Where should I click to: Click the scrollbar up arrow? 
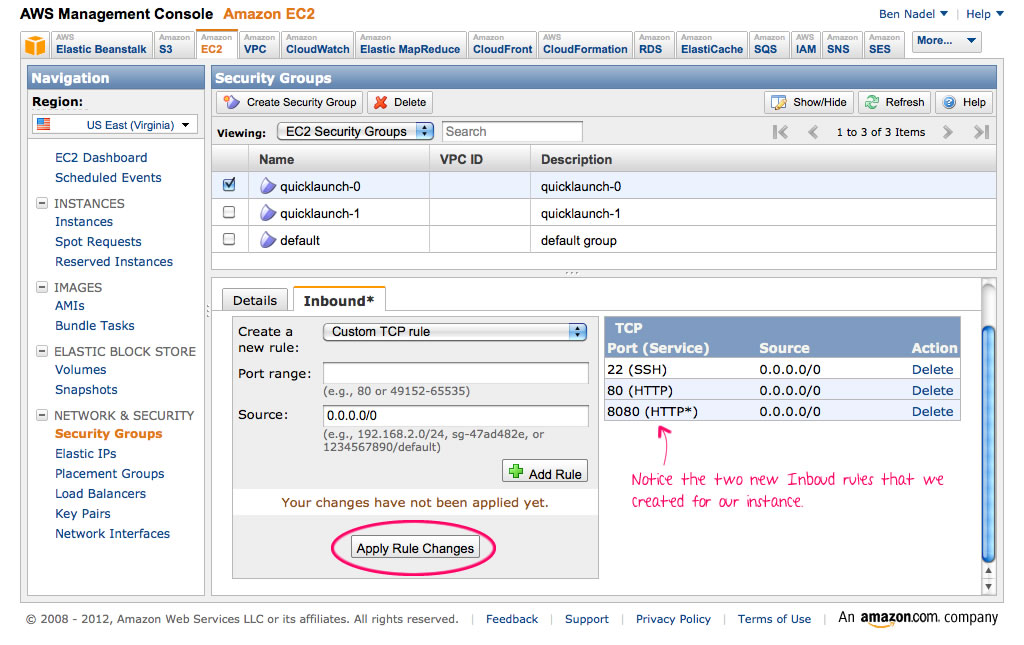[x=989, y=571]
